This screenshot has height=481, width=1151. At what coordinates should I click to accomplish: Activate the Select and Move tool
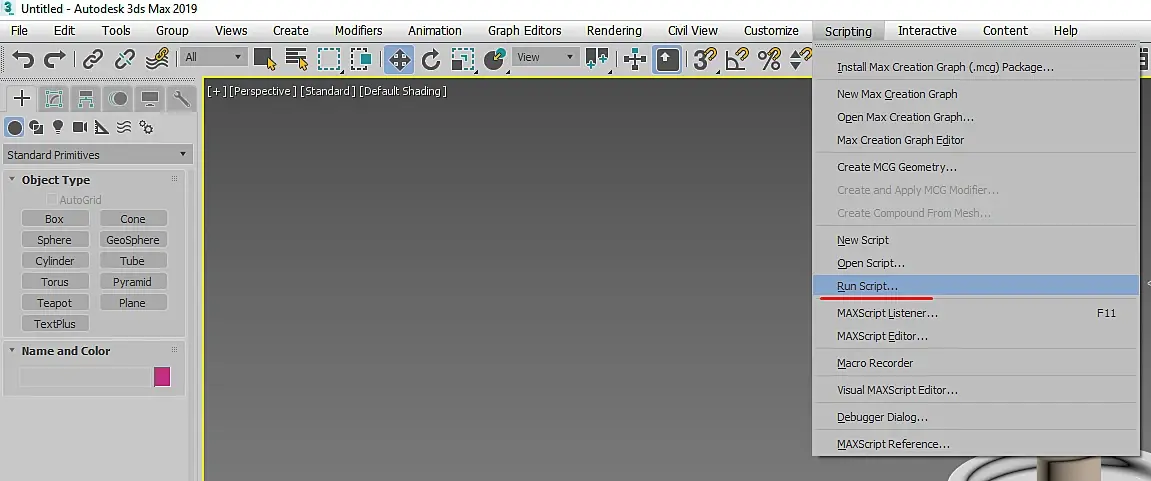click(399, 59)
